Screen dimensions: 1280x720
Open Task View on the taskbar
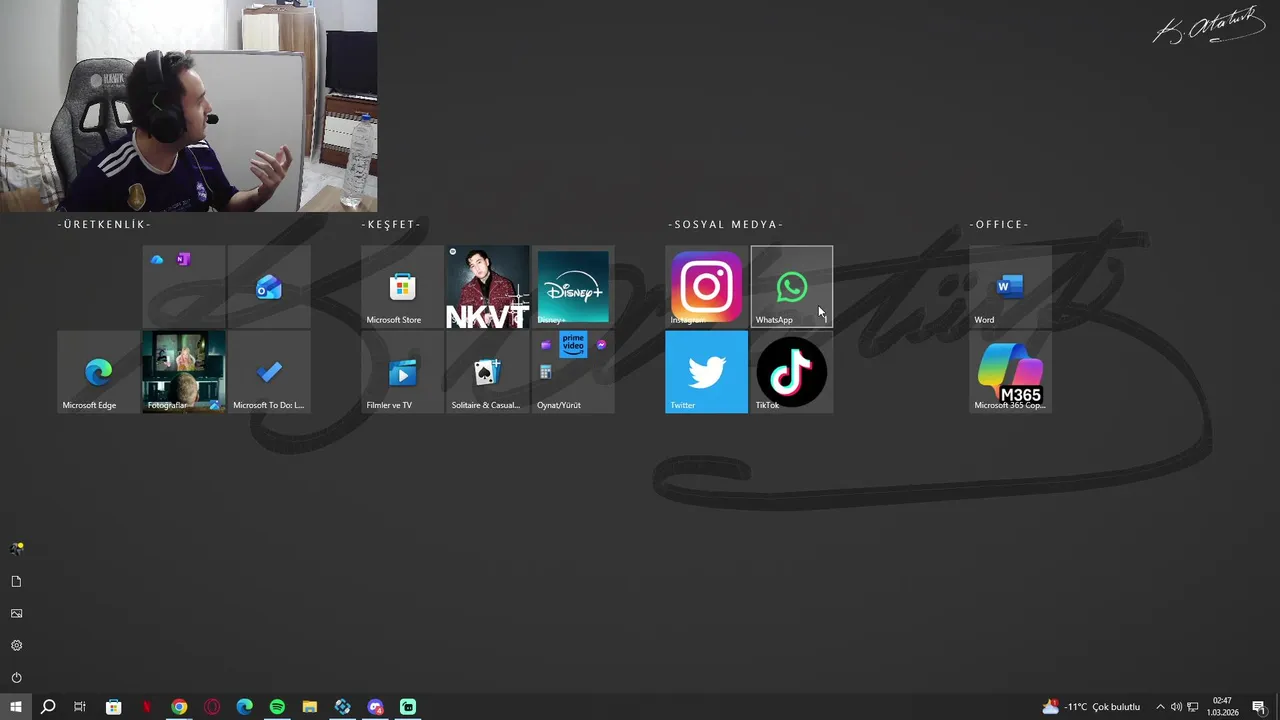pyautogui.click(x=80, y=707)
